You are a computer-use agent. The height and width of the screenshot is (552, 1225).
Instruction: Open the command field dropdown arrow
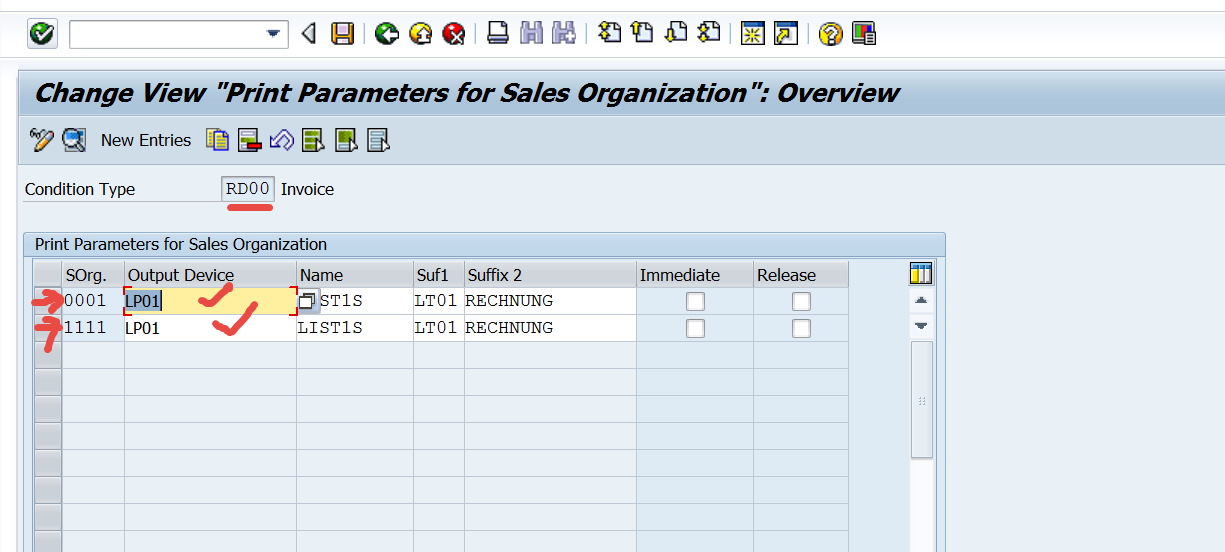[273, 34]
